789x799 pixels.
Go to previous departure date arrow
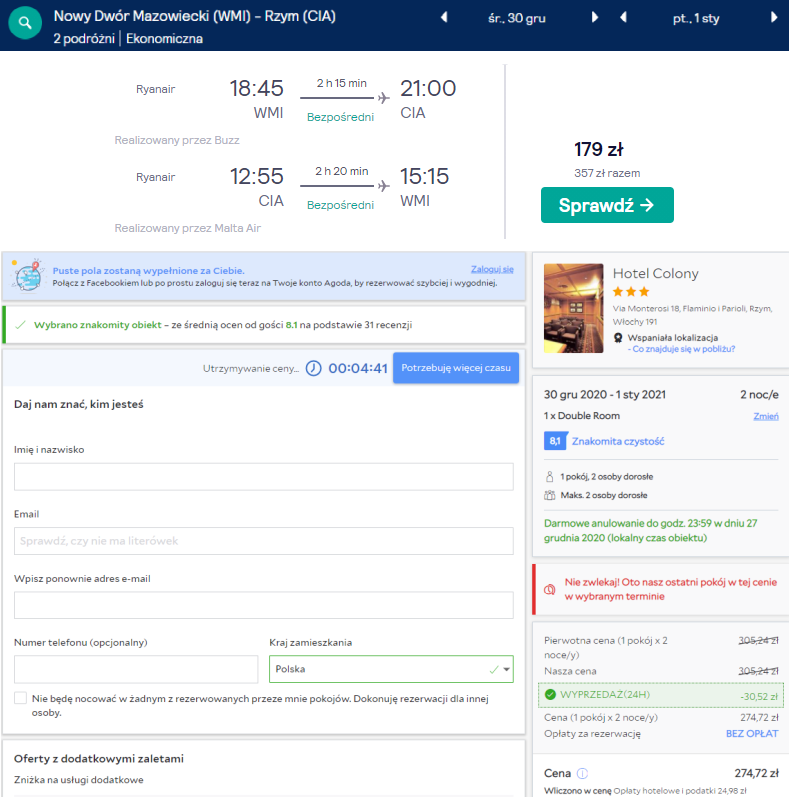[445, 18]
